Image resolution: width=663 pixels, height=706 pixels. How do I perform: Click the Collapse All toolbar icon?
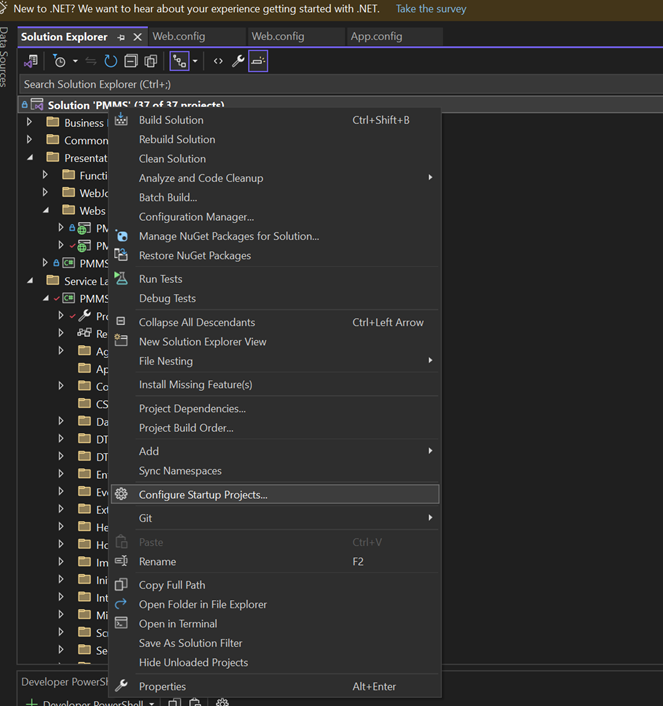point(130,61)
